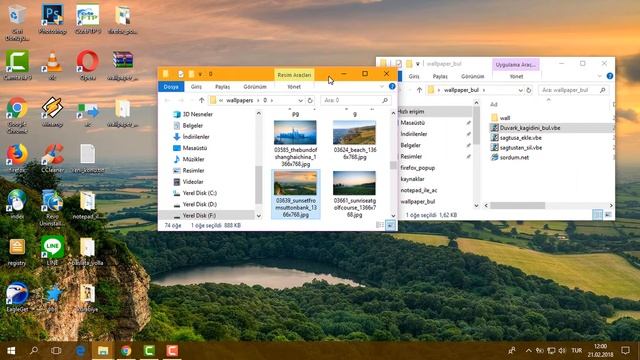Launch the Revo Uninstaller desktop shortcut
Image resolution: width=640 pixels, height=360 pixels.
coord(52,207)
